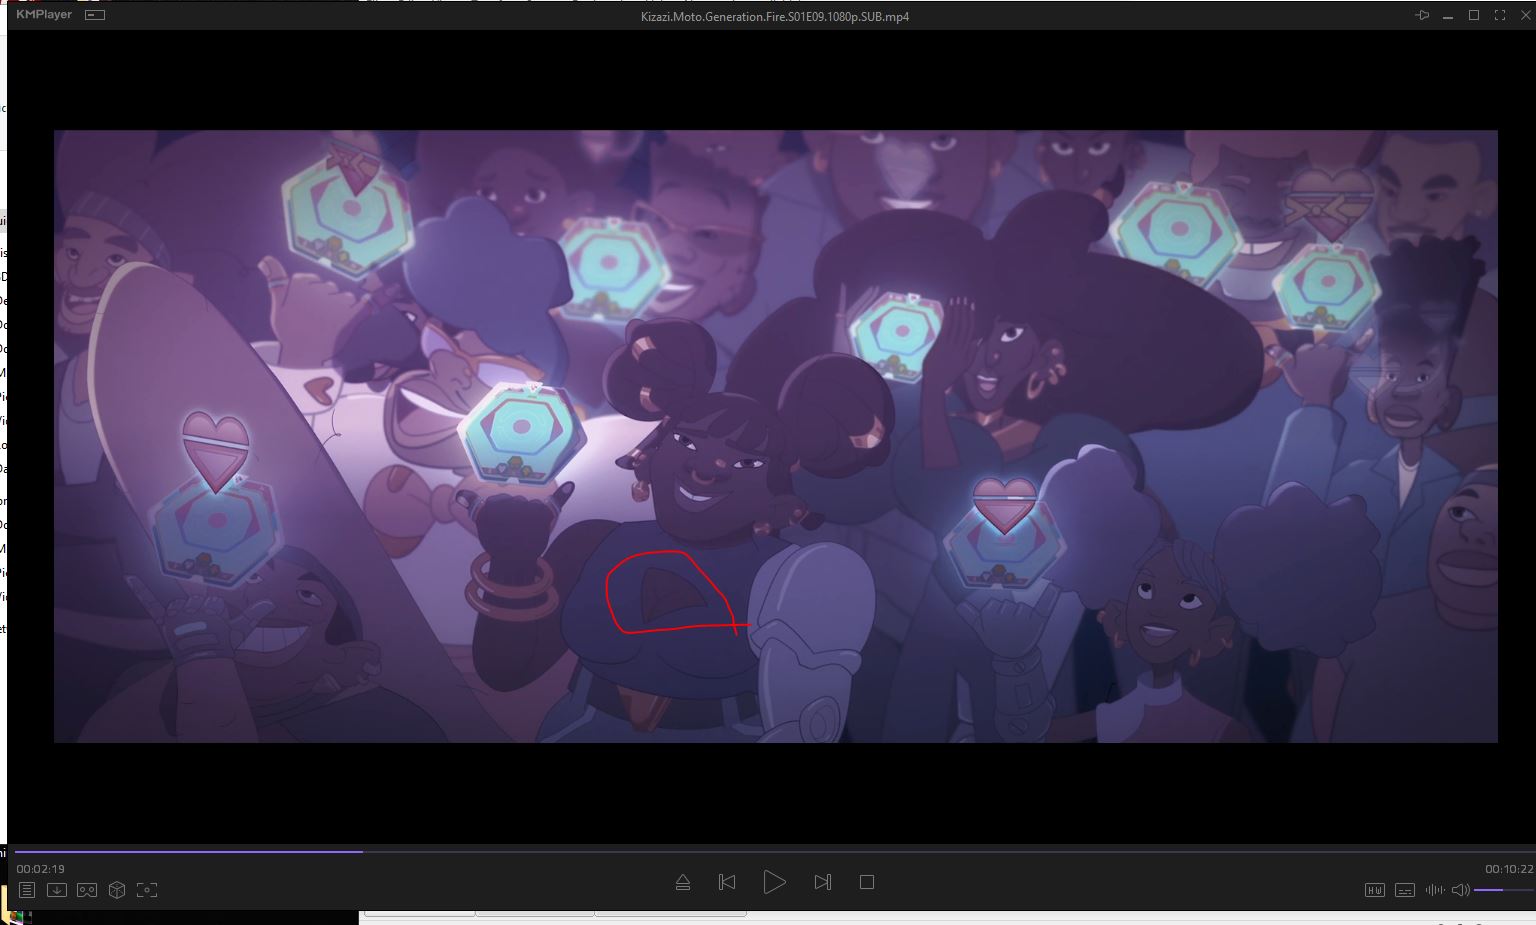Viewport: 1536px width, 925px height.
Task: Toggle subtitles display on or off
Action: pos(1405,890)
